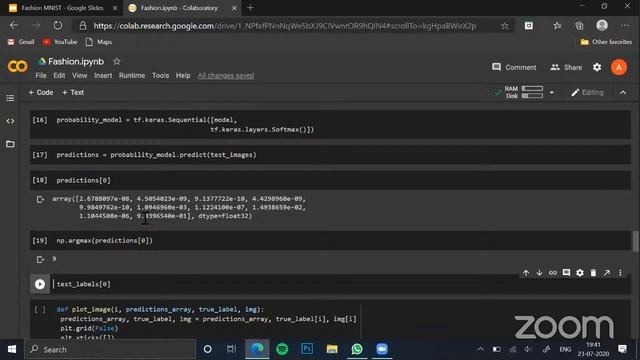Image resolution: width=640 pixels, height=360 pixels.
Task: Click the Colab CO logo
Action: tap(18, 66)
